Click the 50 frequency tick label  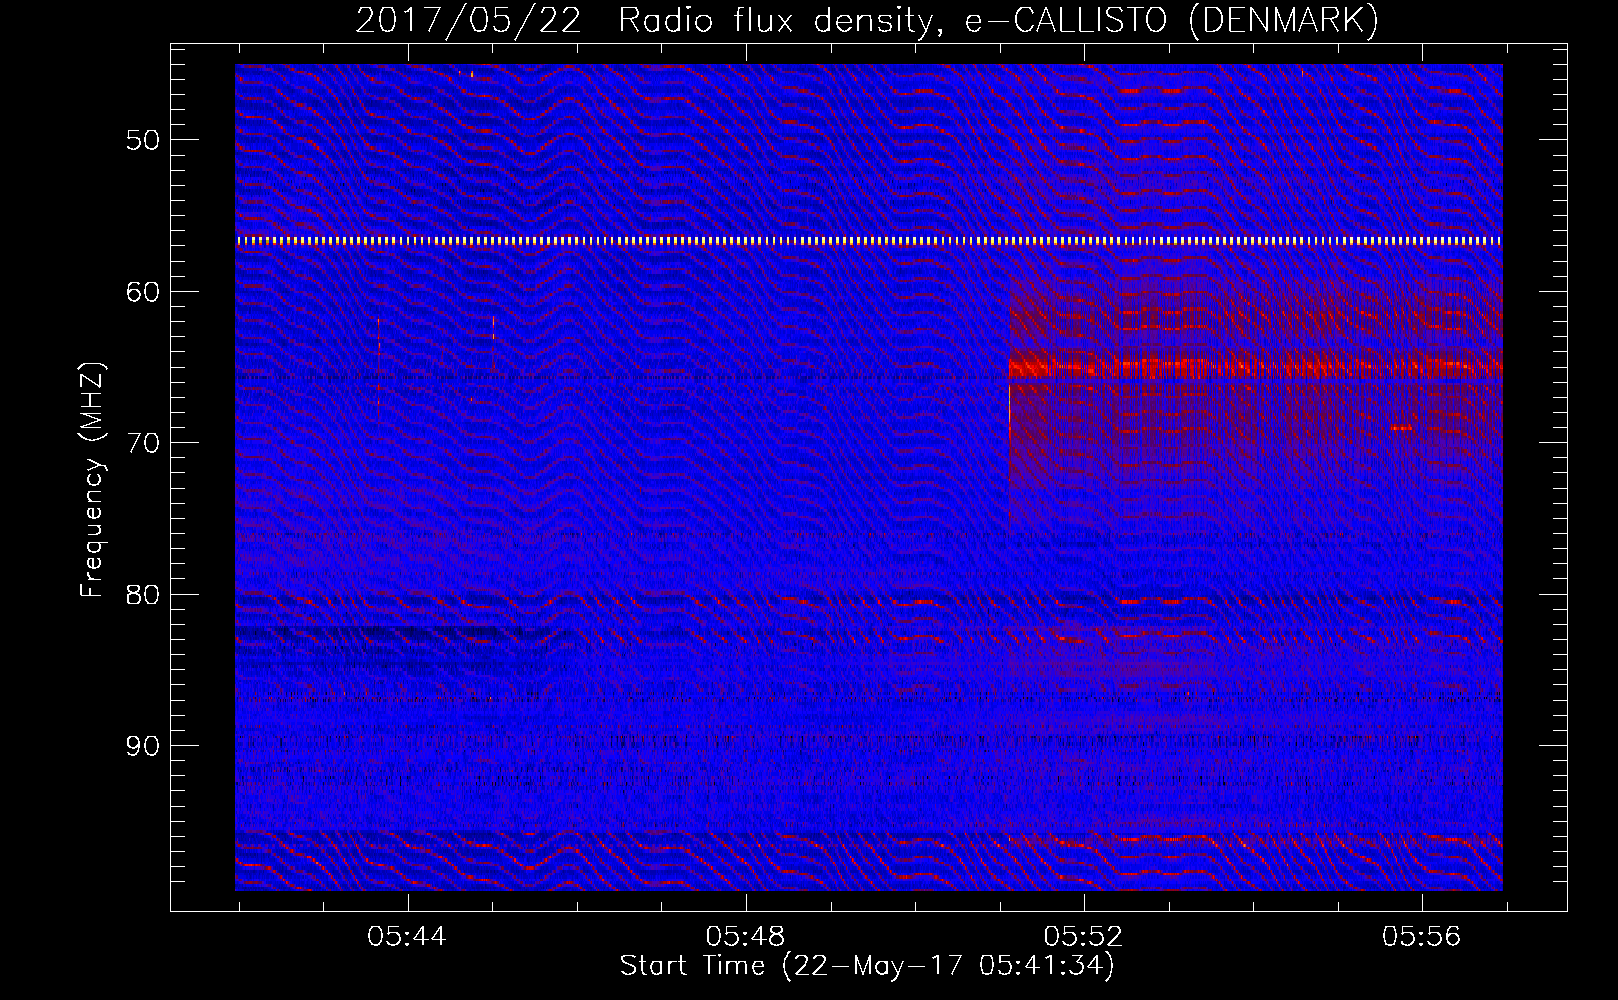click(x=143, y=140)
